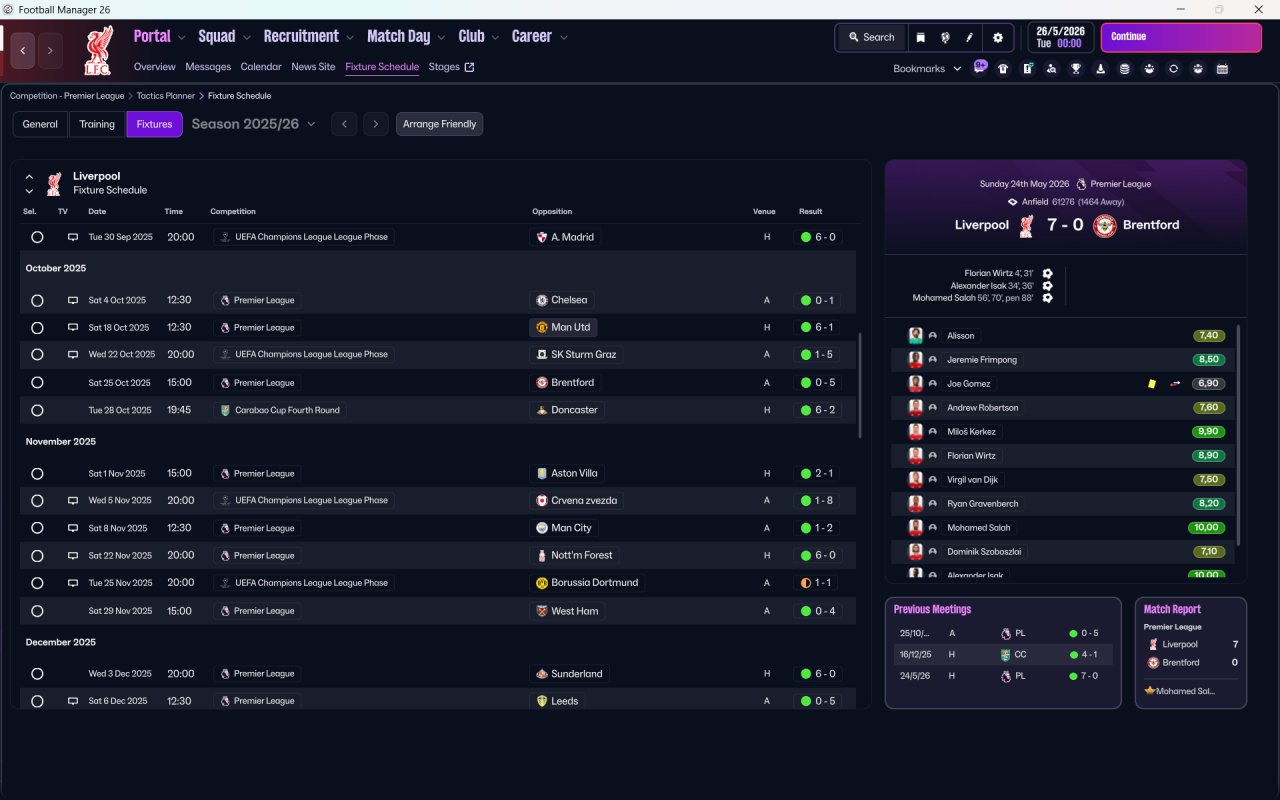This screenshot has height=800, width=1280.
Task: Open the 9+ messages bubble bookmark
Action: tap(980, 67)
